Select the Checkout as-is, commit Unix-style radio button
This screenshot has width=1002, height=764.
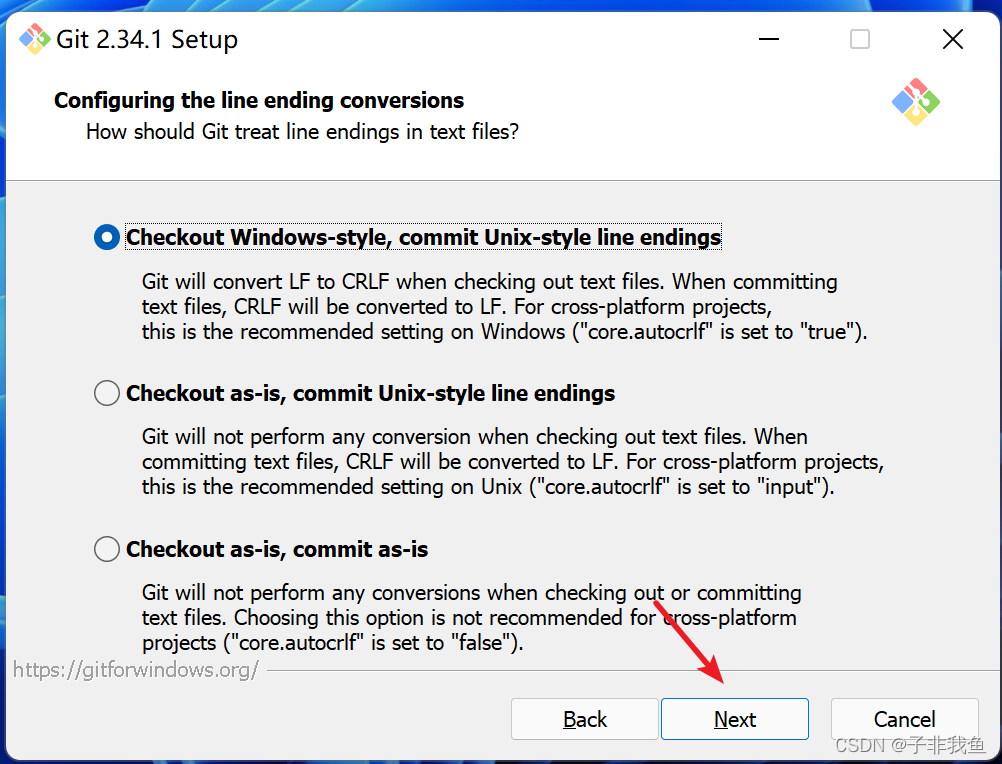click(107, 393)
